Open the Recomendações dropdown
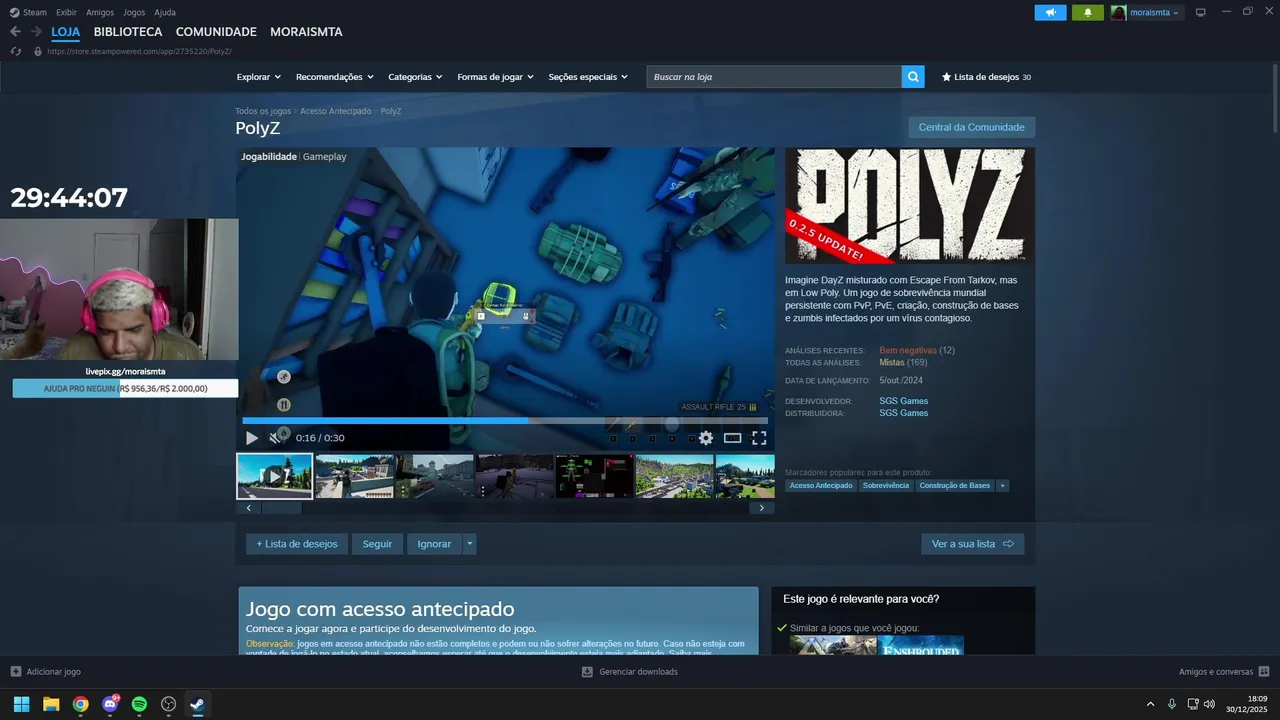1280x720 pixels. point(335,77)
